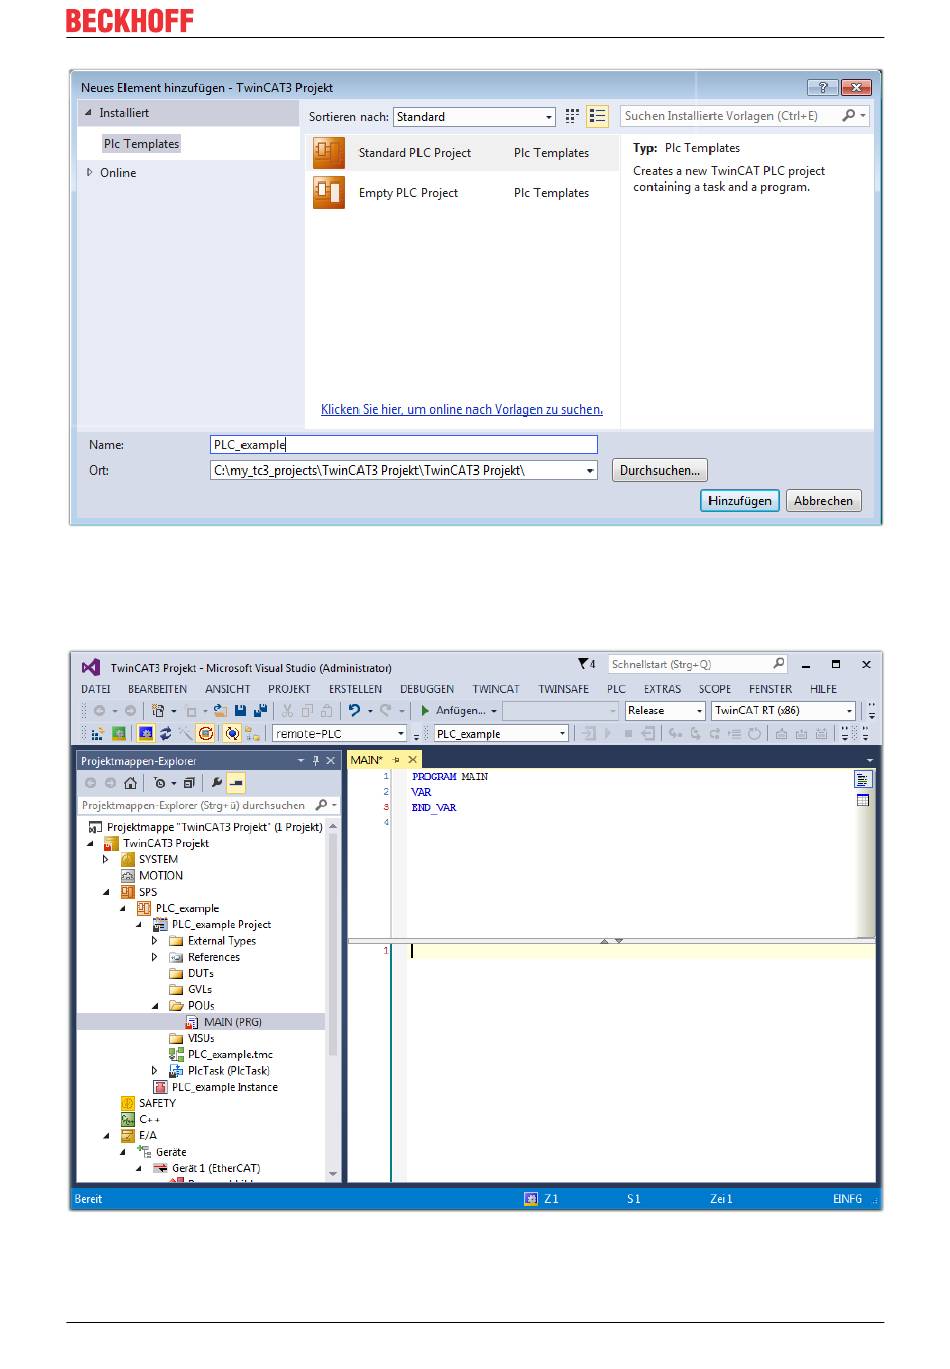Open the remote-PLC target system dropdown
The height and width of the screenshot is (1369, 950).
pos(339,734)
